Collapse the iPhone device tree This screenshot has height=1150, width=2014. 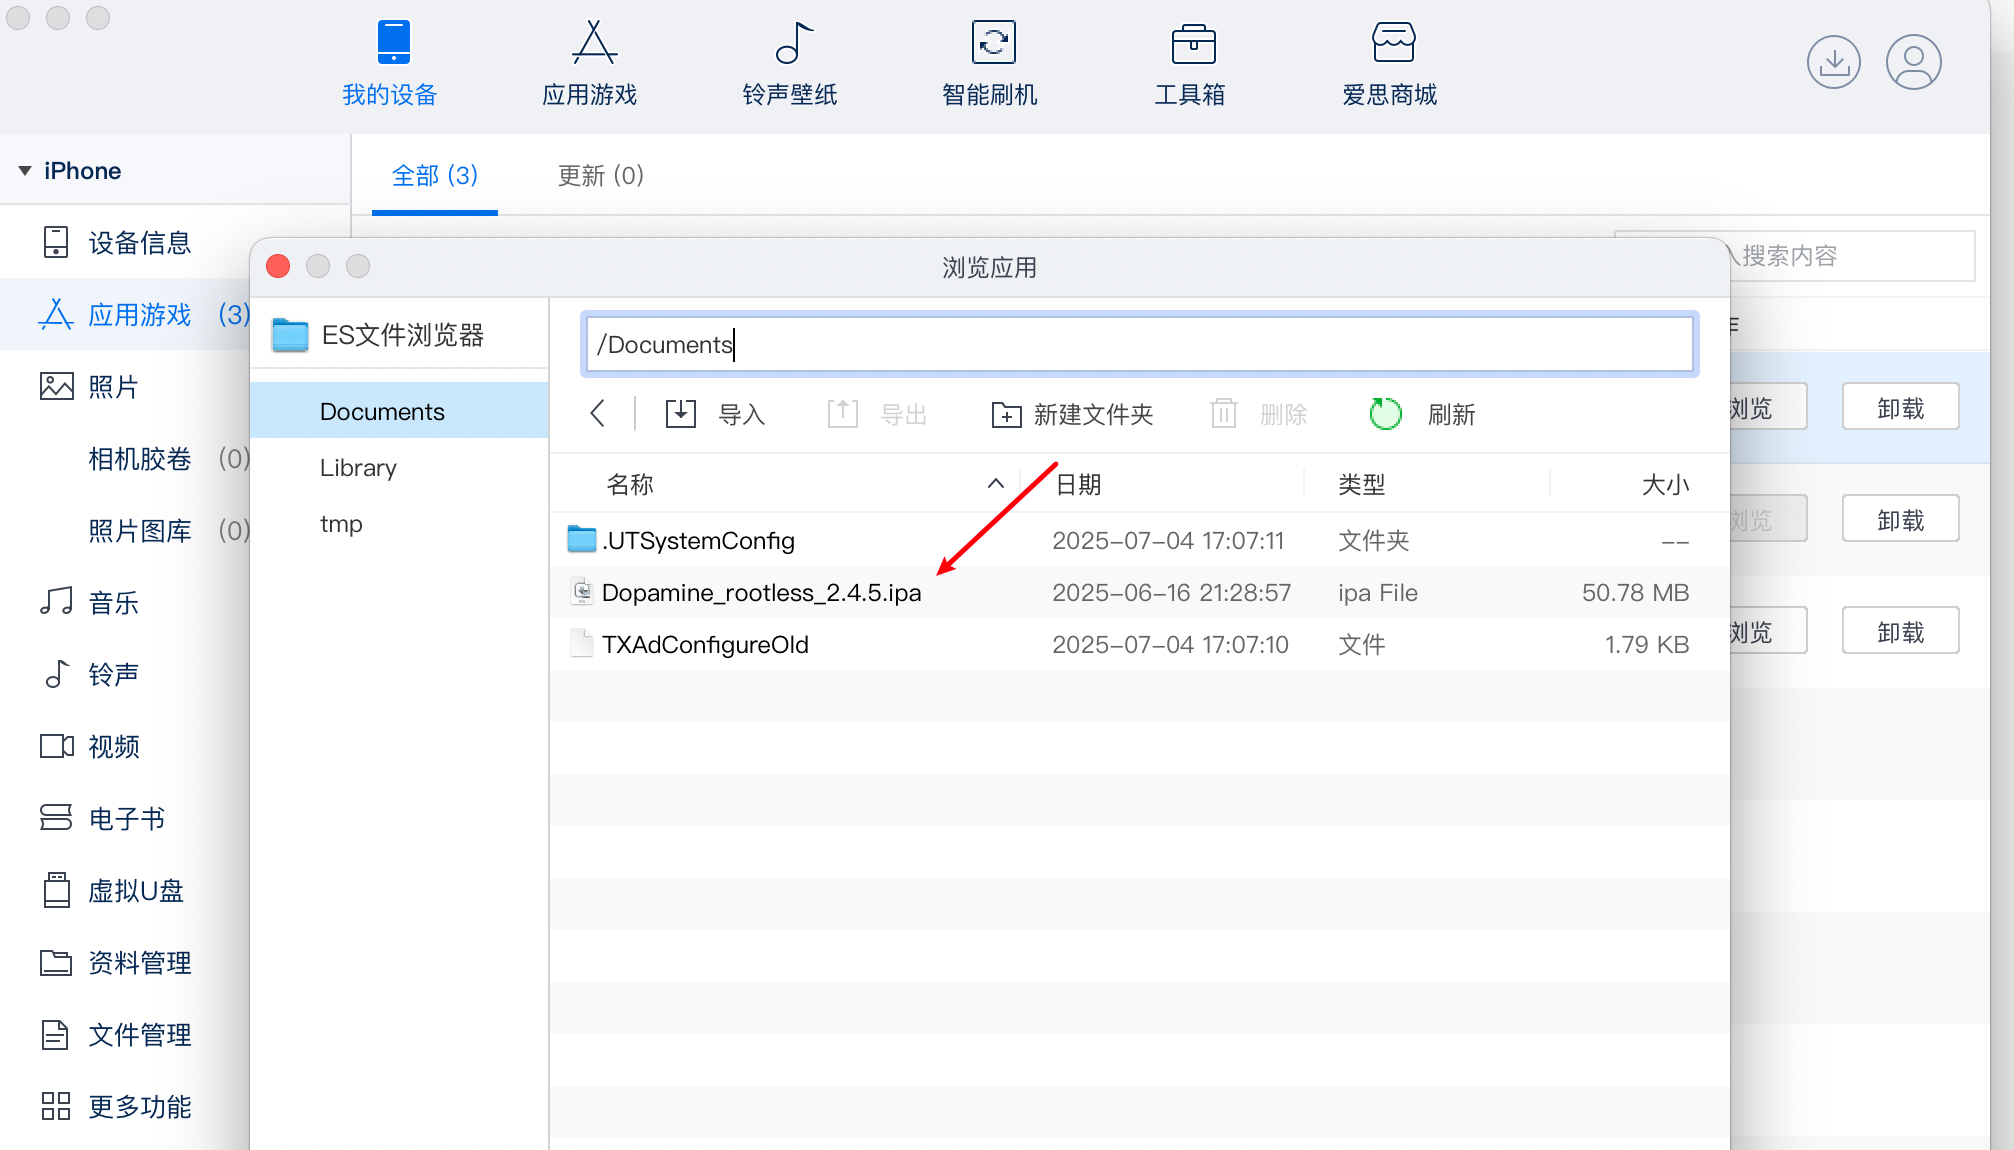[25, 171]
